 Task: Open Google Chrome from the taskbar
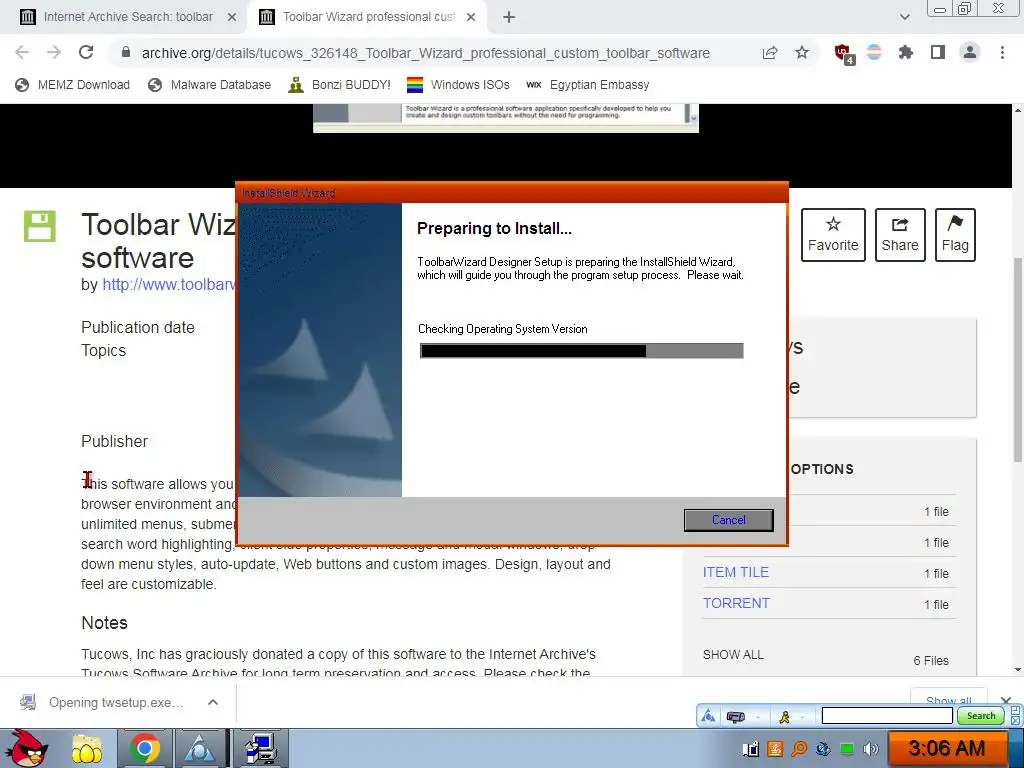(x=145, y=748)
